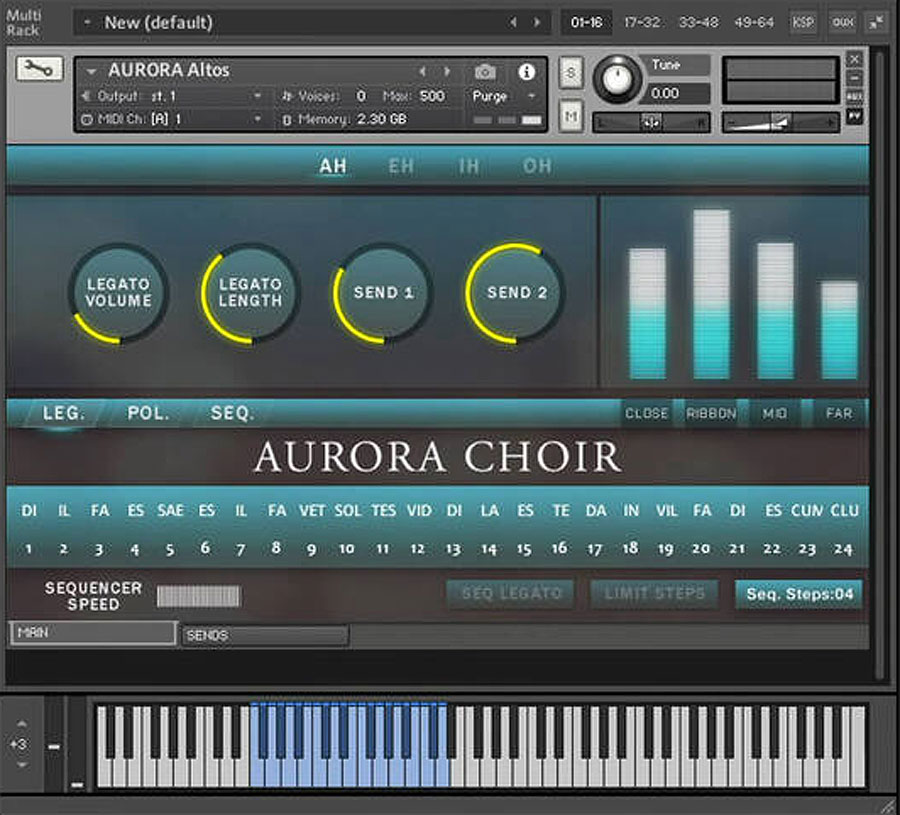This screenshot has height=815, width=900.
Task: Select the EH vowel
Action: pyautogui.click(x=401, y=166)
